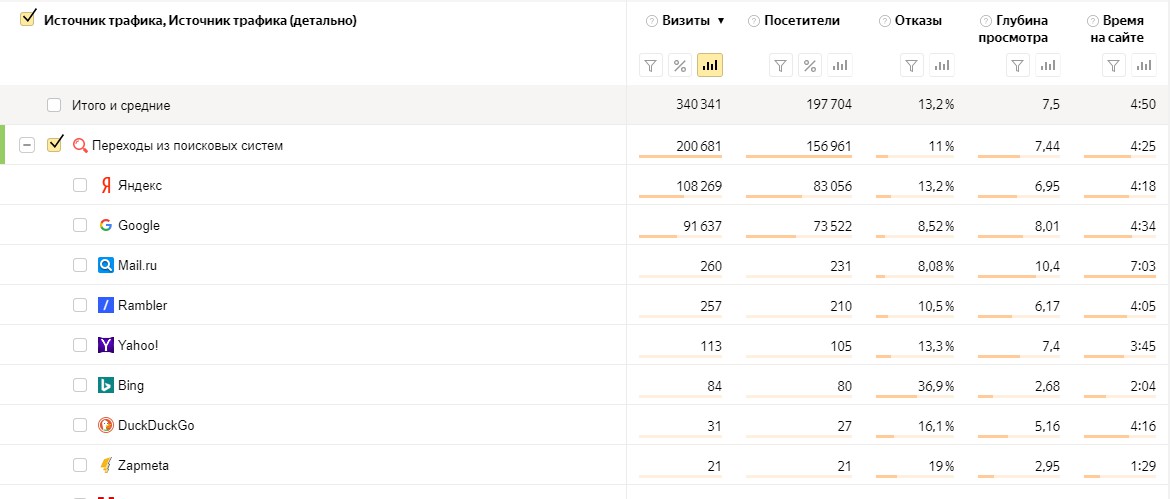Viewport: 1170px width, 499px height.
Task: Collapse the Переходы из поисковых систем group
Action: point(28,145)
